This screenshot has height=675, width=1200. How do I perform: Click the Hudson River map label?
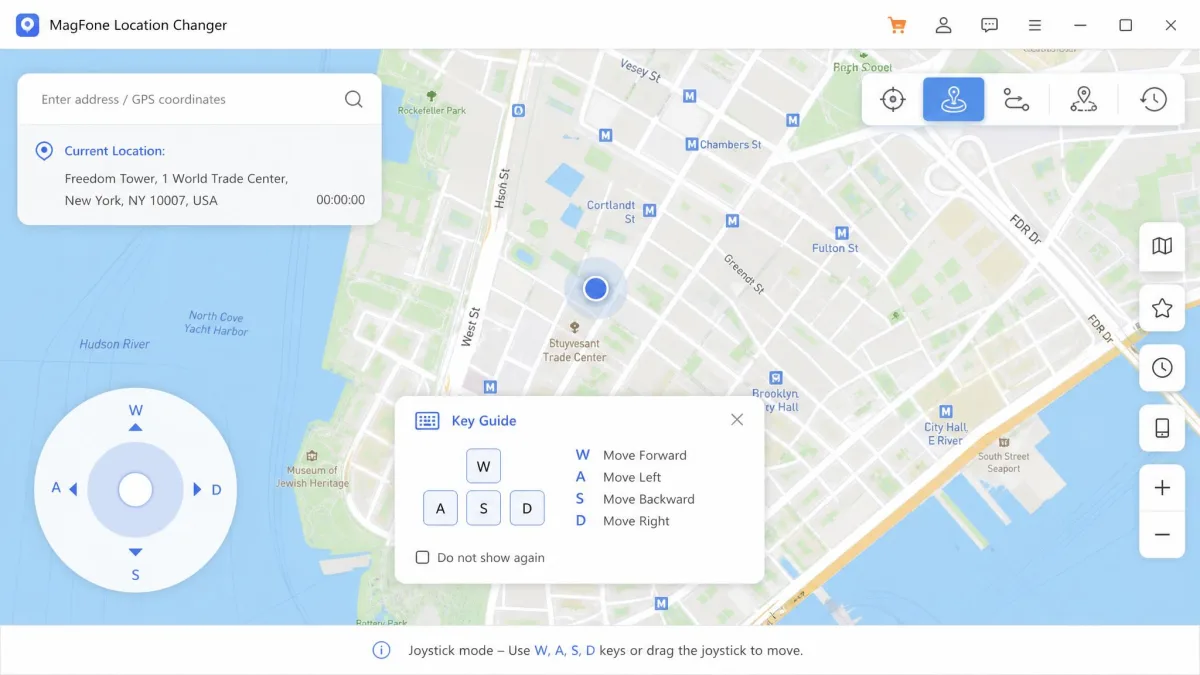115,344
